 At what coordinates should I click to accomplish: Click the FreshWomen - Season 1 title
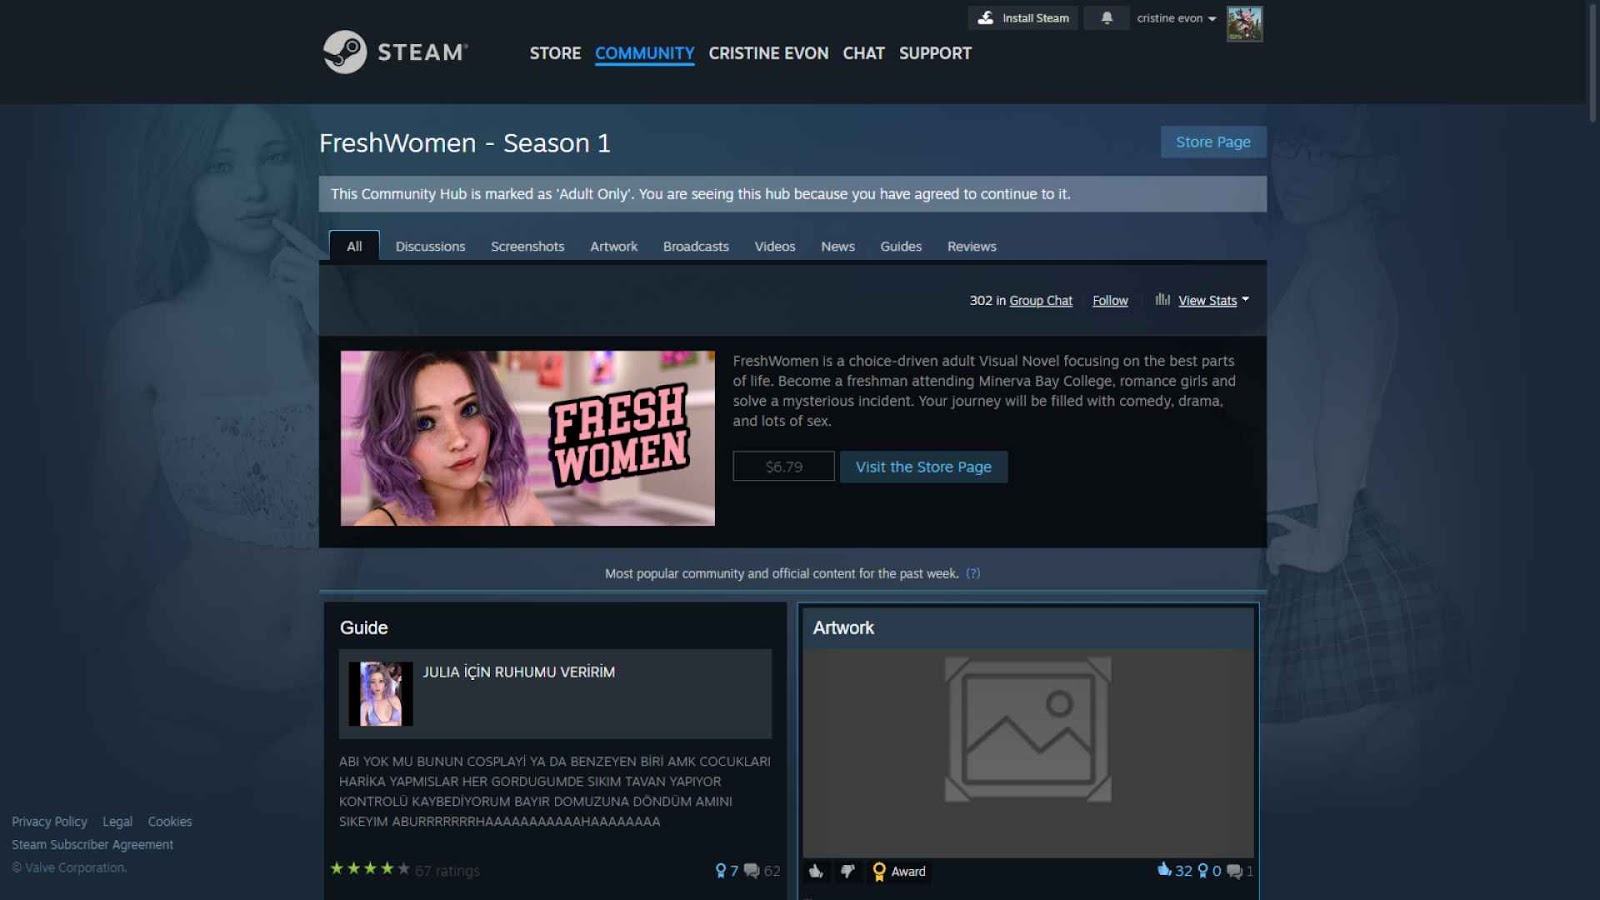pyautogui.click(x=465, y=143)
